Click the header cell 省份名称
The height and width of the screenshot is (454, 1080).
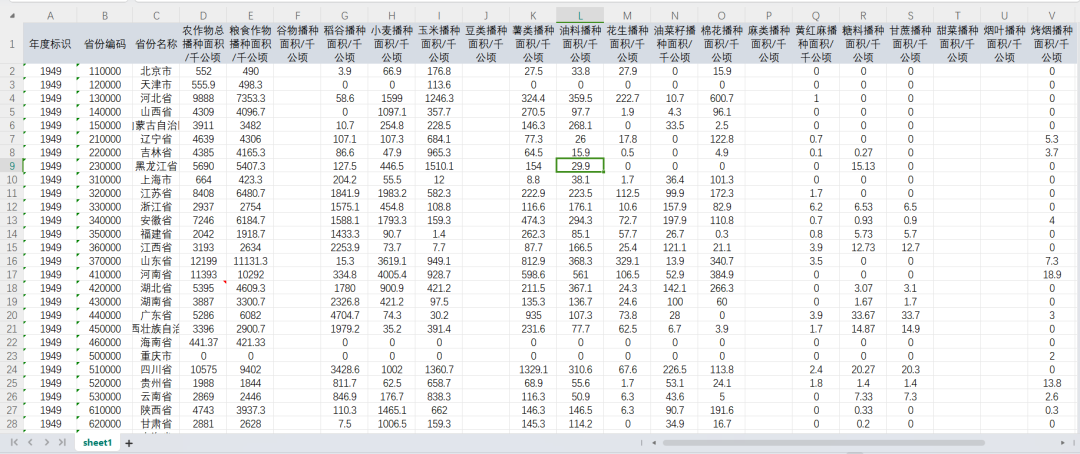156,43
